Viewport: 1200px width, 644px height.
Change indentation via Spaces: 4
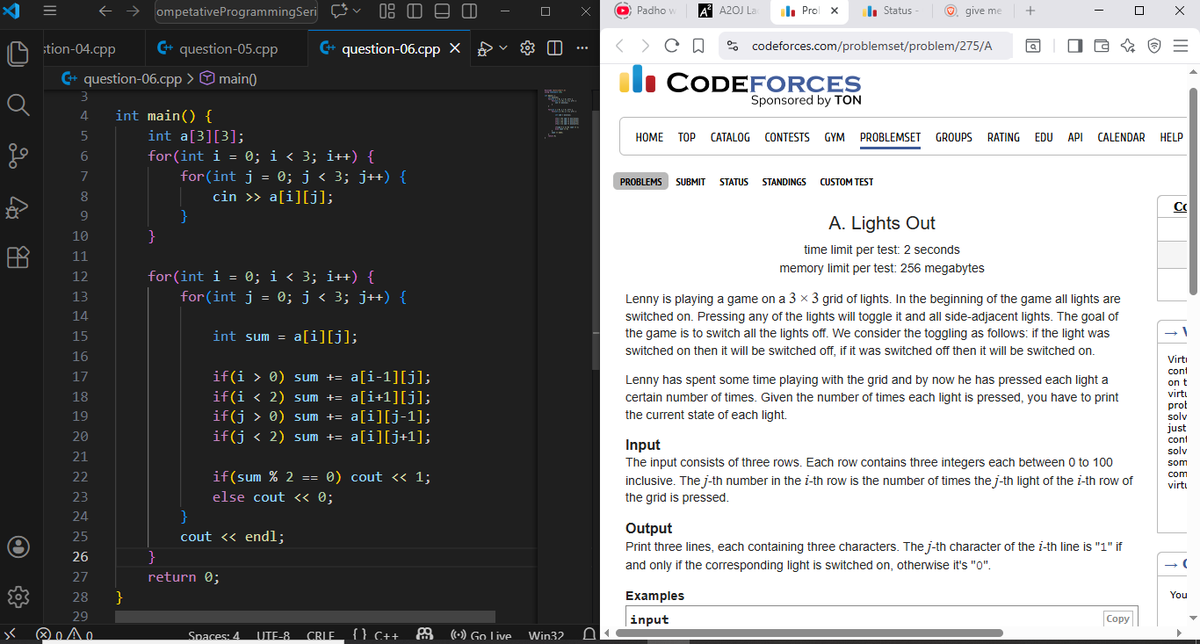(x=213, y=634)
